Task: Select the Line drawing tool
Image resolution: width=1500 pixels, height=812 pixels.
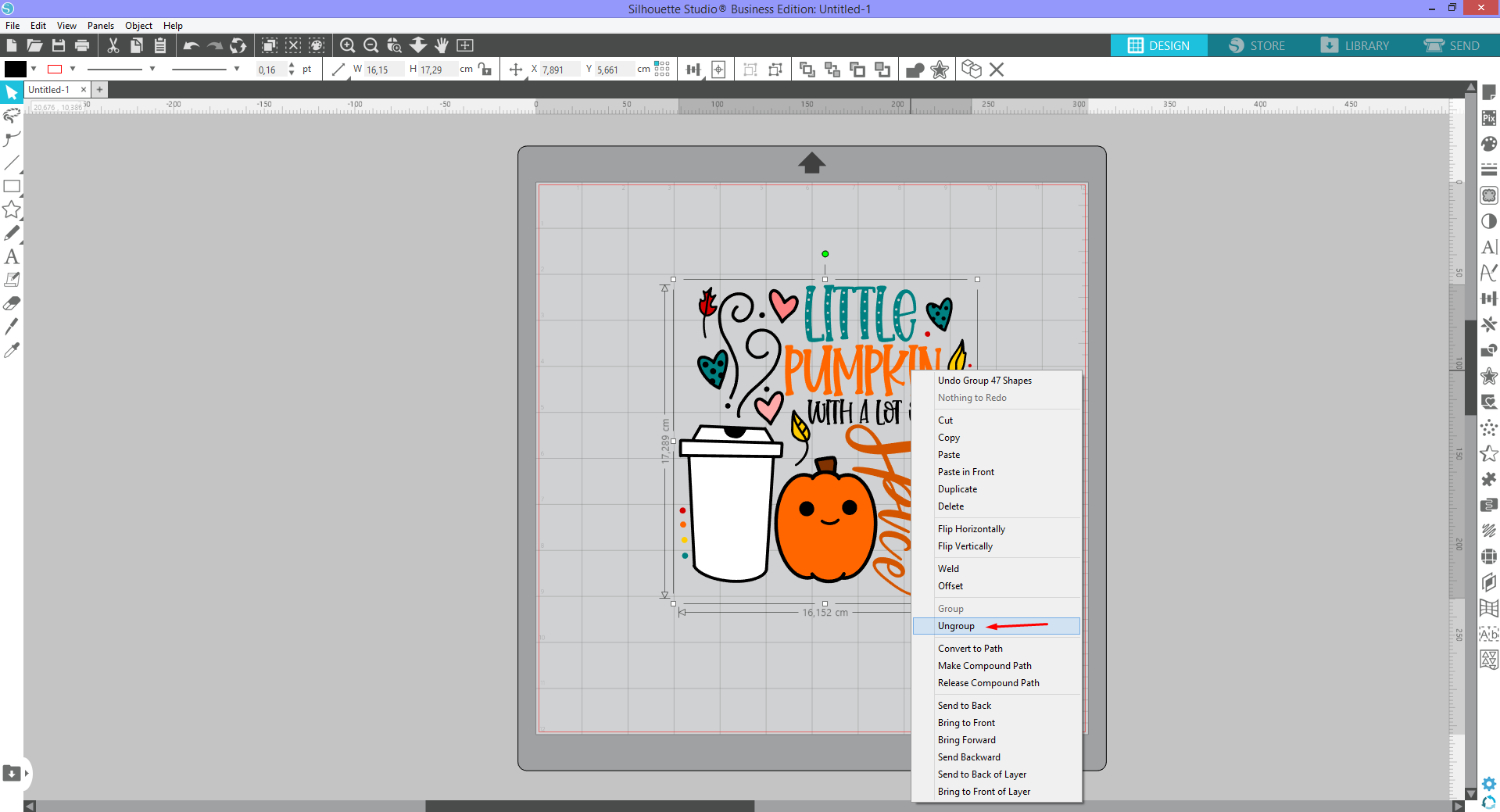Action: pos(11,162)
